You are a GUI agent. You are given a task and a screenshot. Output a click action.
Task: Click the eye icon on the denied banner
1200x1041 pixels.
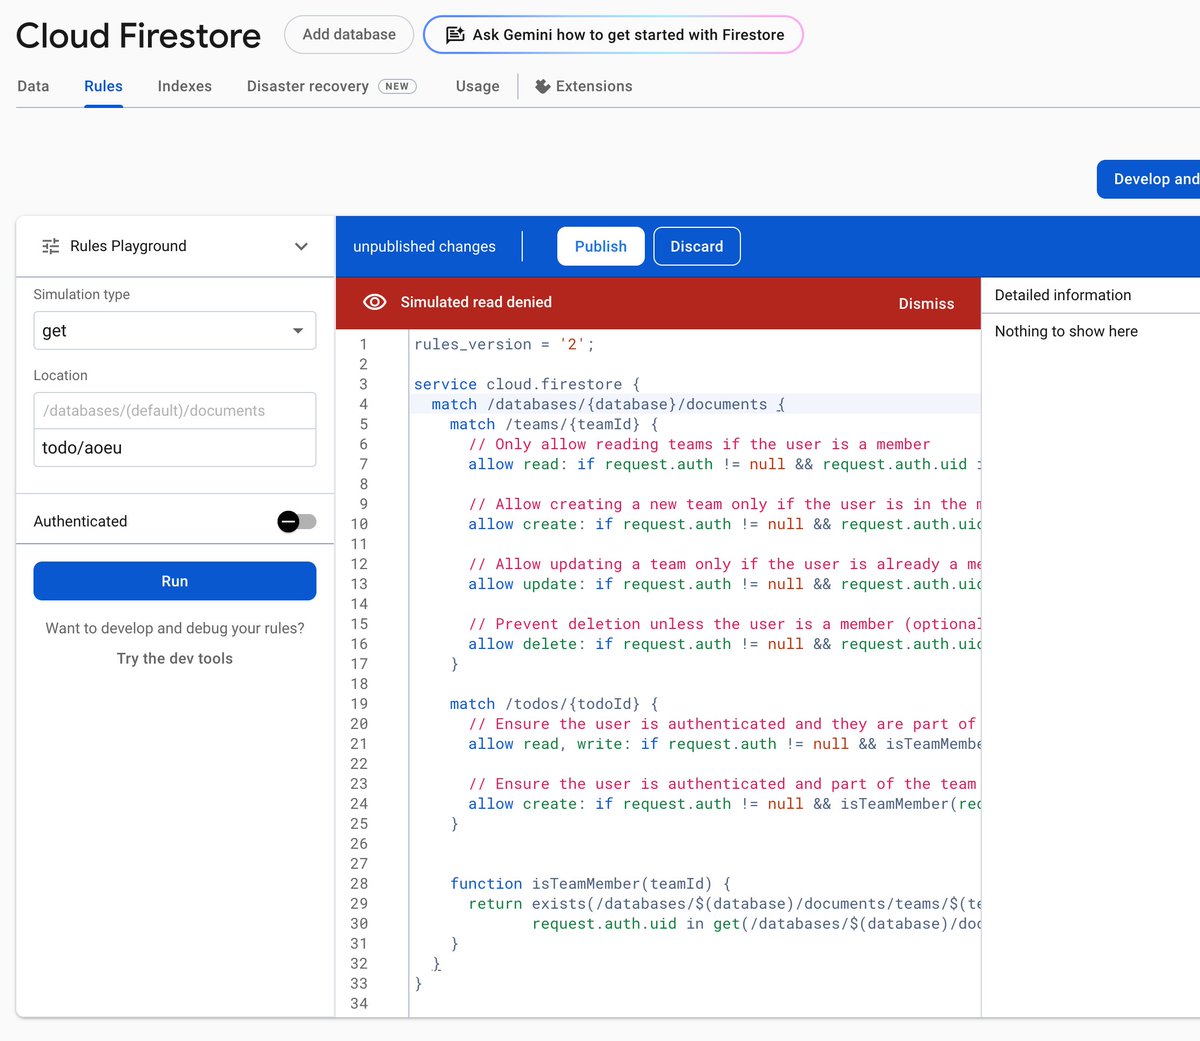point(374,301)
